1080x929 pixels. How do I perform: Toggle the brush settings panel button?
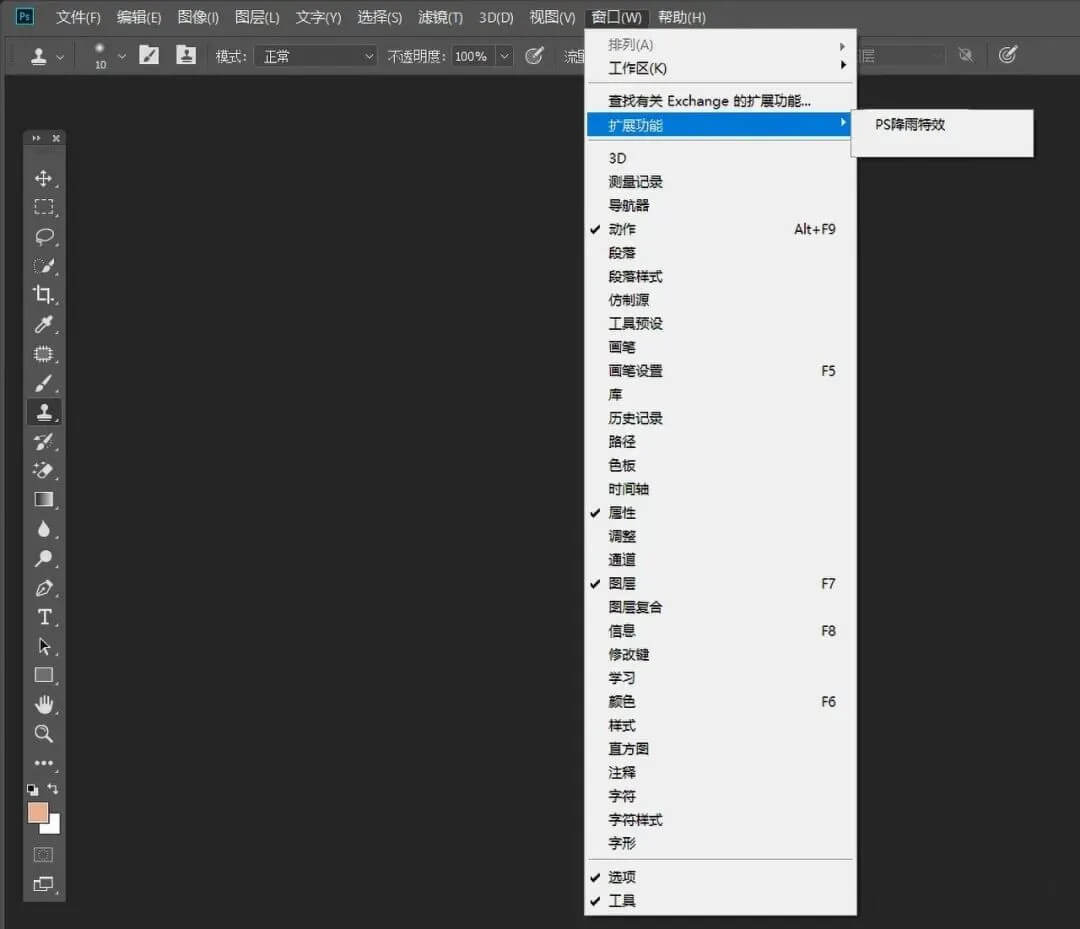(149, 55)
